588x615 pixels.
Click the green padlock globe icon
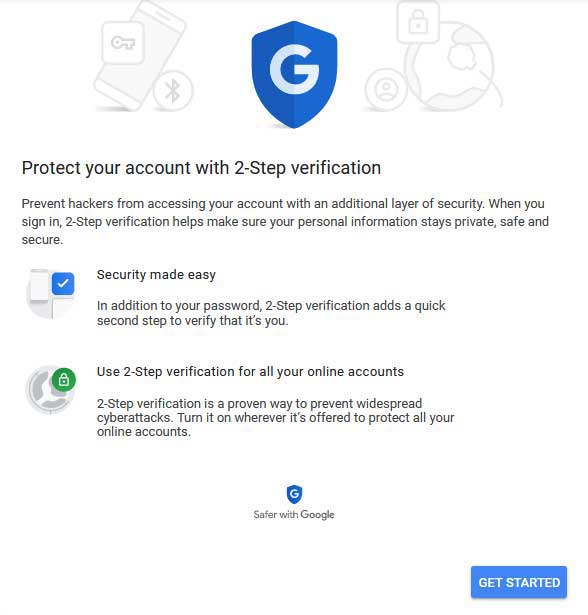pyautogui.click(x=51, y=389)
